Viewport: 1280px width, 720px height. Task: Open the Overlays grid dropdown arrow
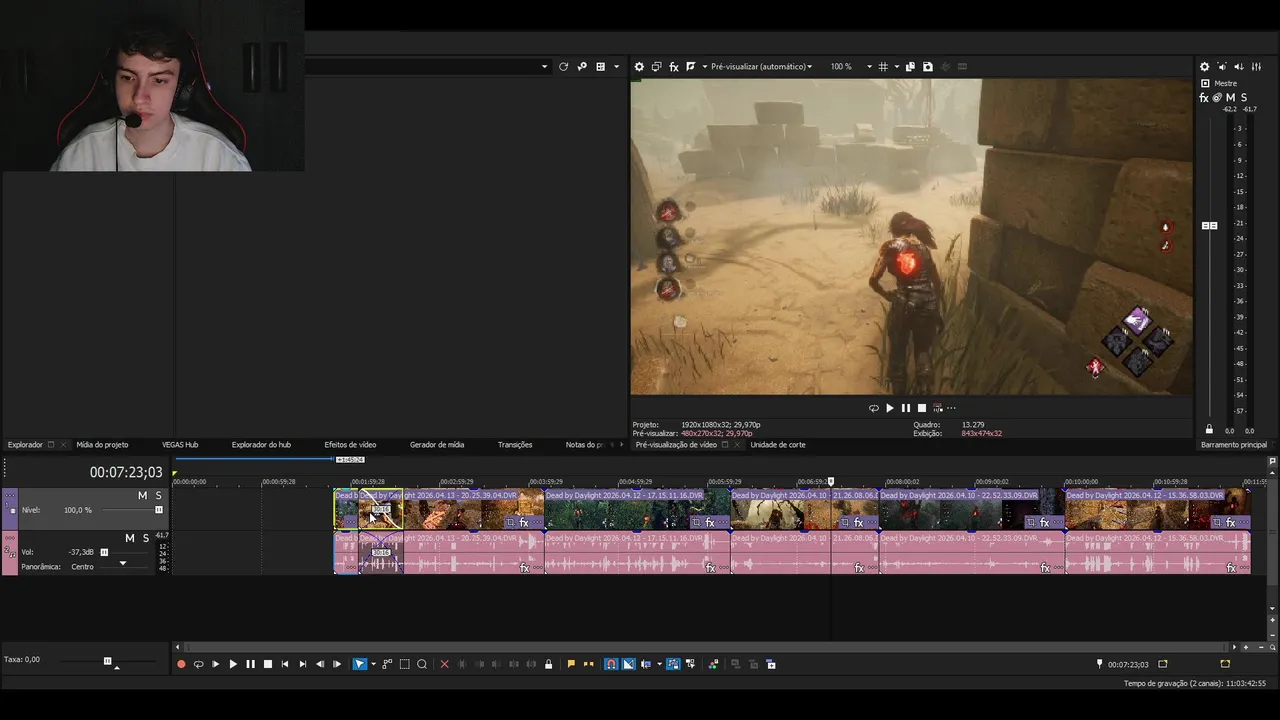coord(896,67)
